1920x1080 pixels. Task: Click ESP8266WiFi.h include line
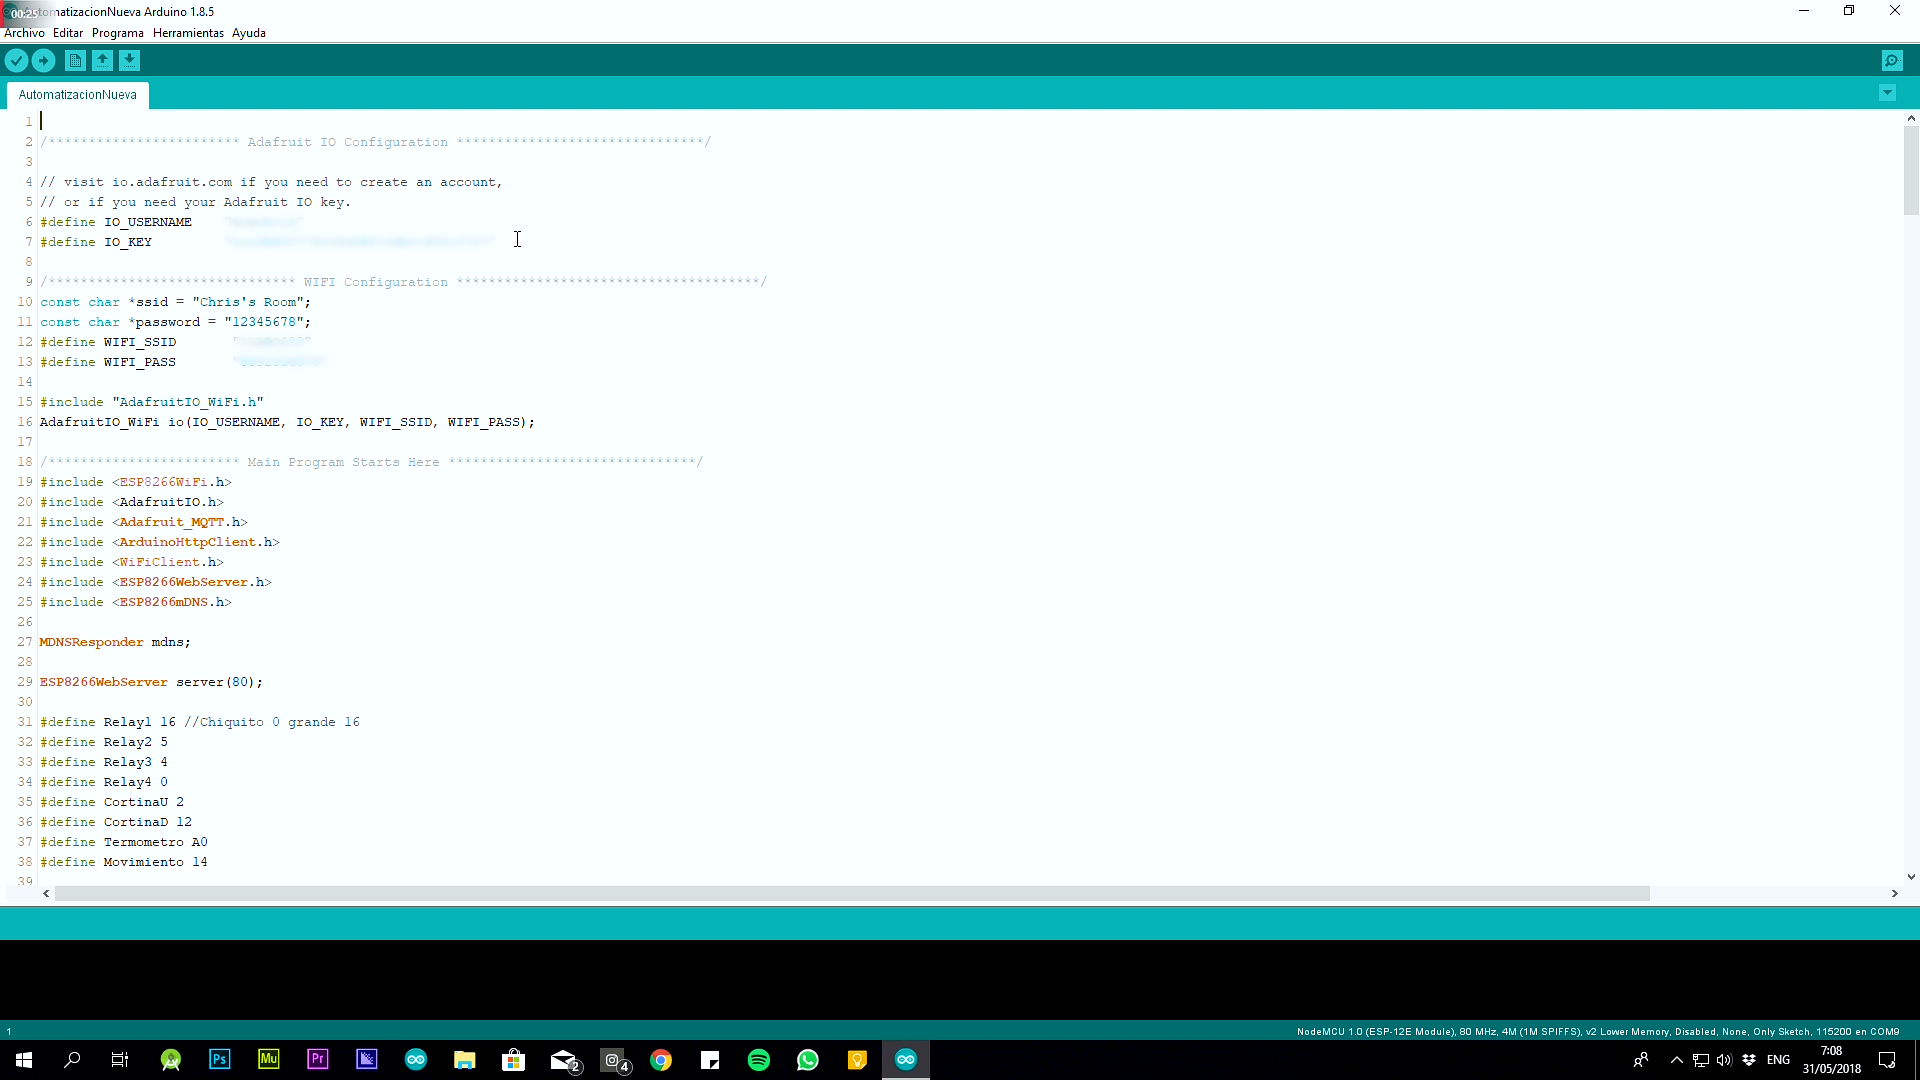[x=136, y=482]
